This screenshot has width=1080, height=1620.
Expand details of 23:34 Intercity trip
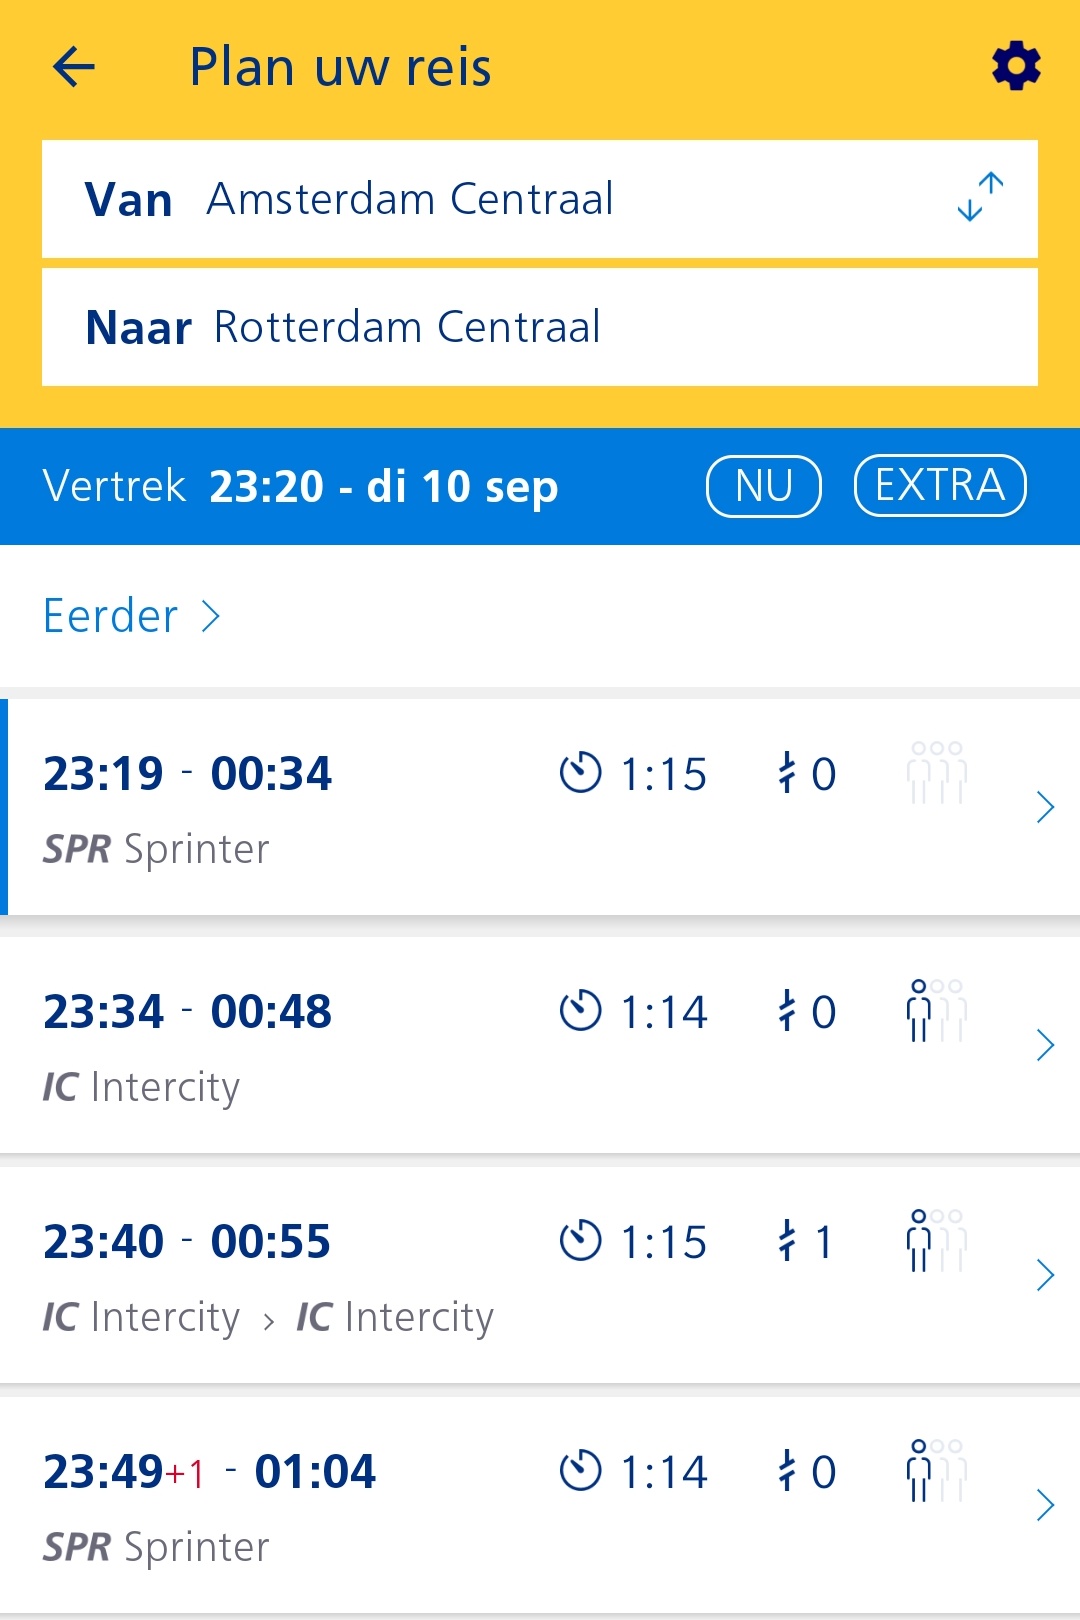[x=1045, y=1045]
